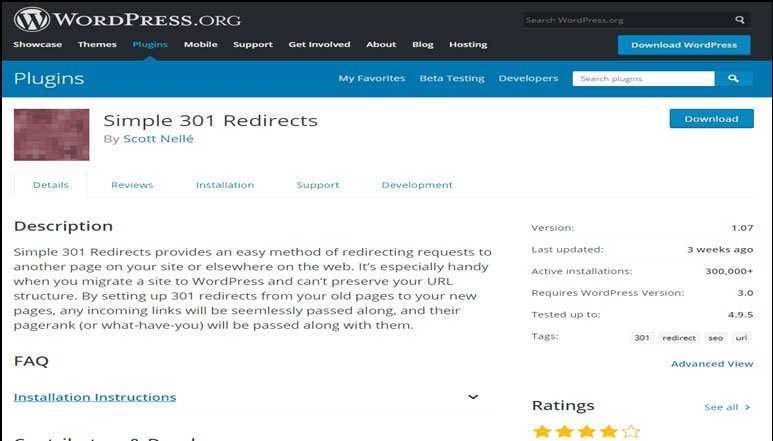The width and height of the screenshot is (773, 441).
Task: Click the Ratings heading
Action: click(x=563, y=406)
